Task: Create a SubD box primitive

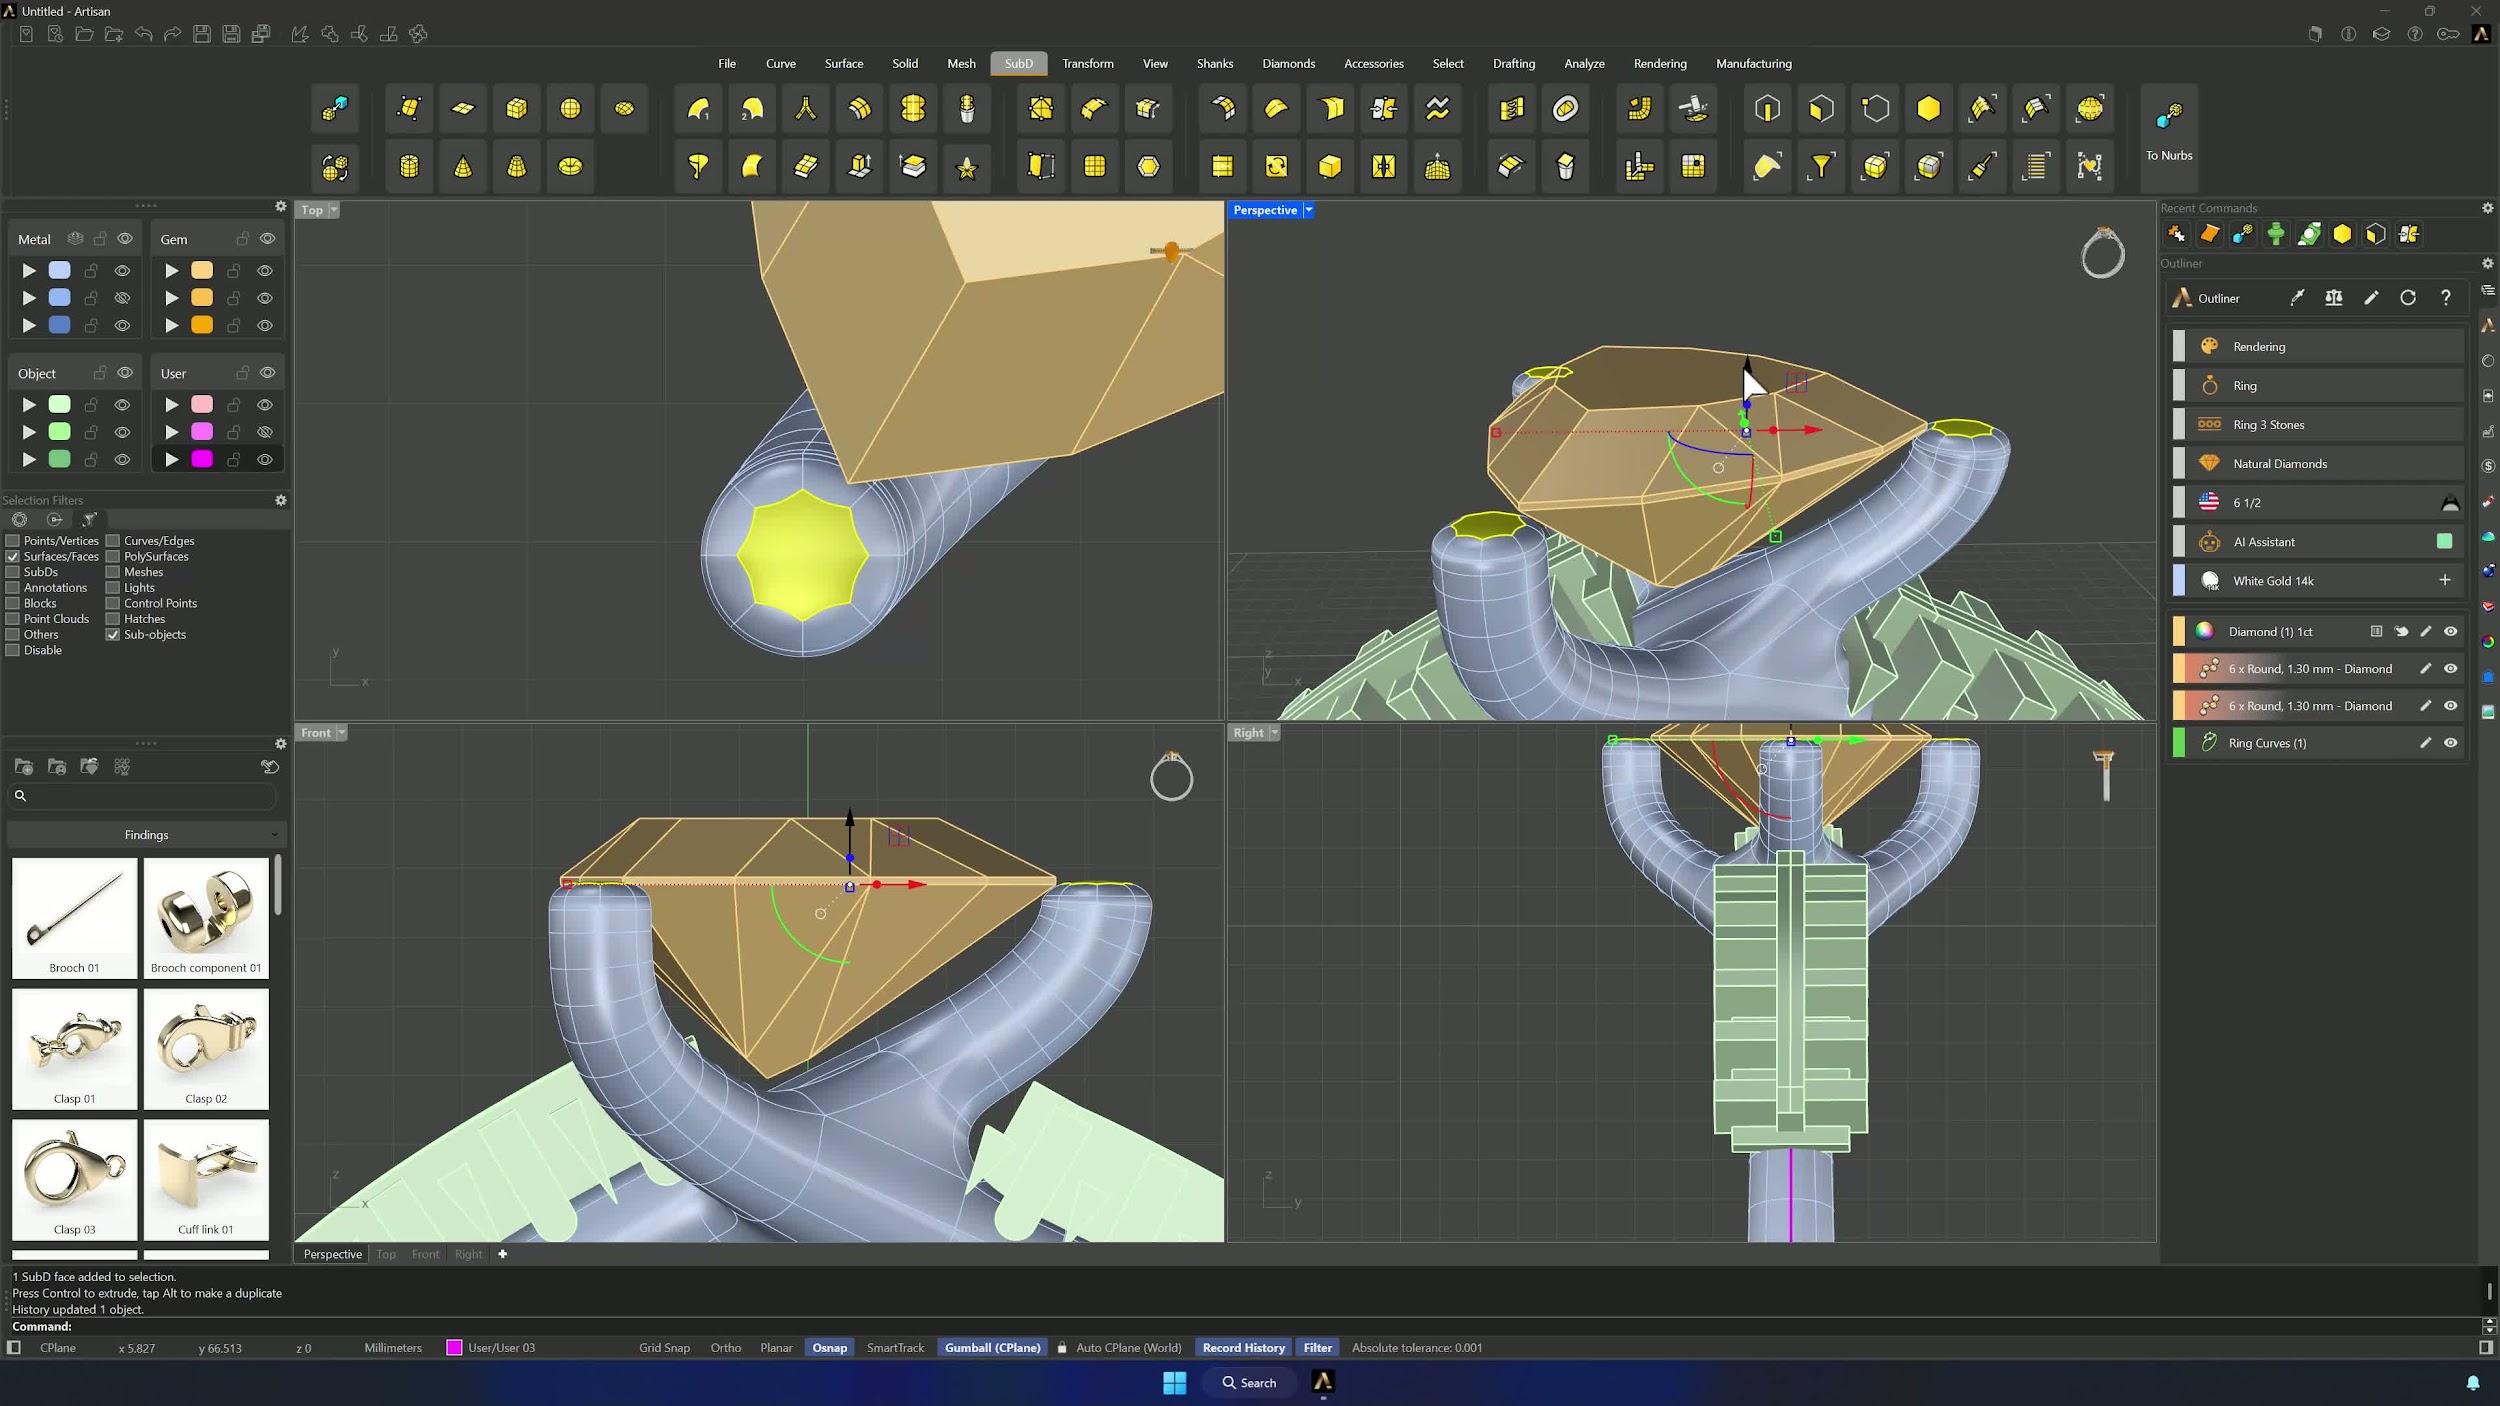Action: [517, 108]
